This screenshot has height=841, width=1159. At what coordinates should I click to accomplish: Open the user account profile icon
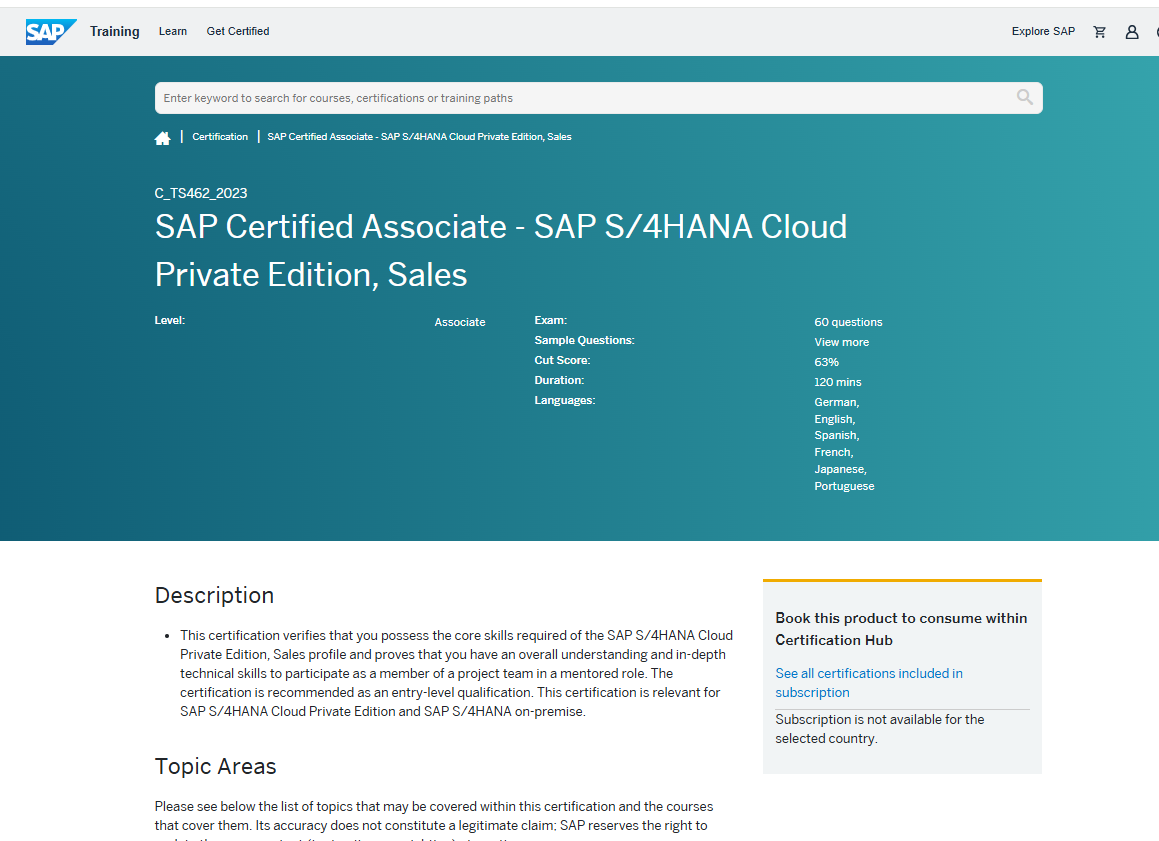click(x=1132, y=32)
